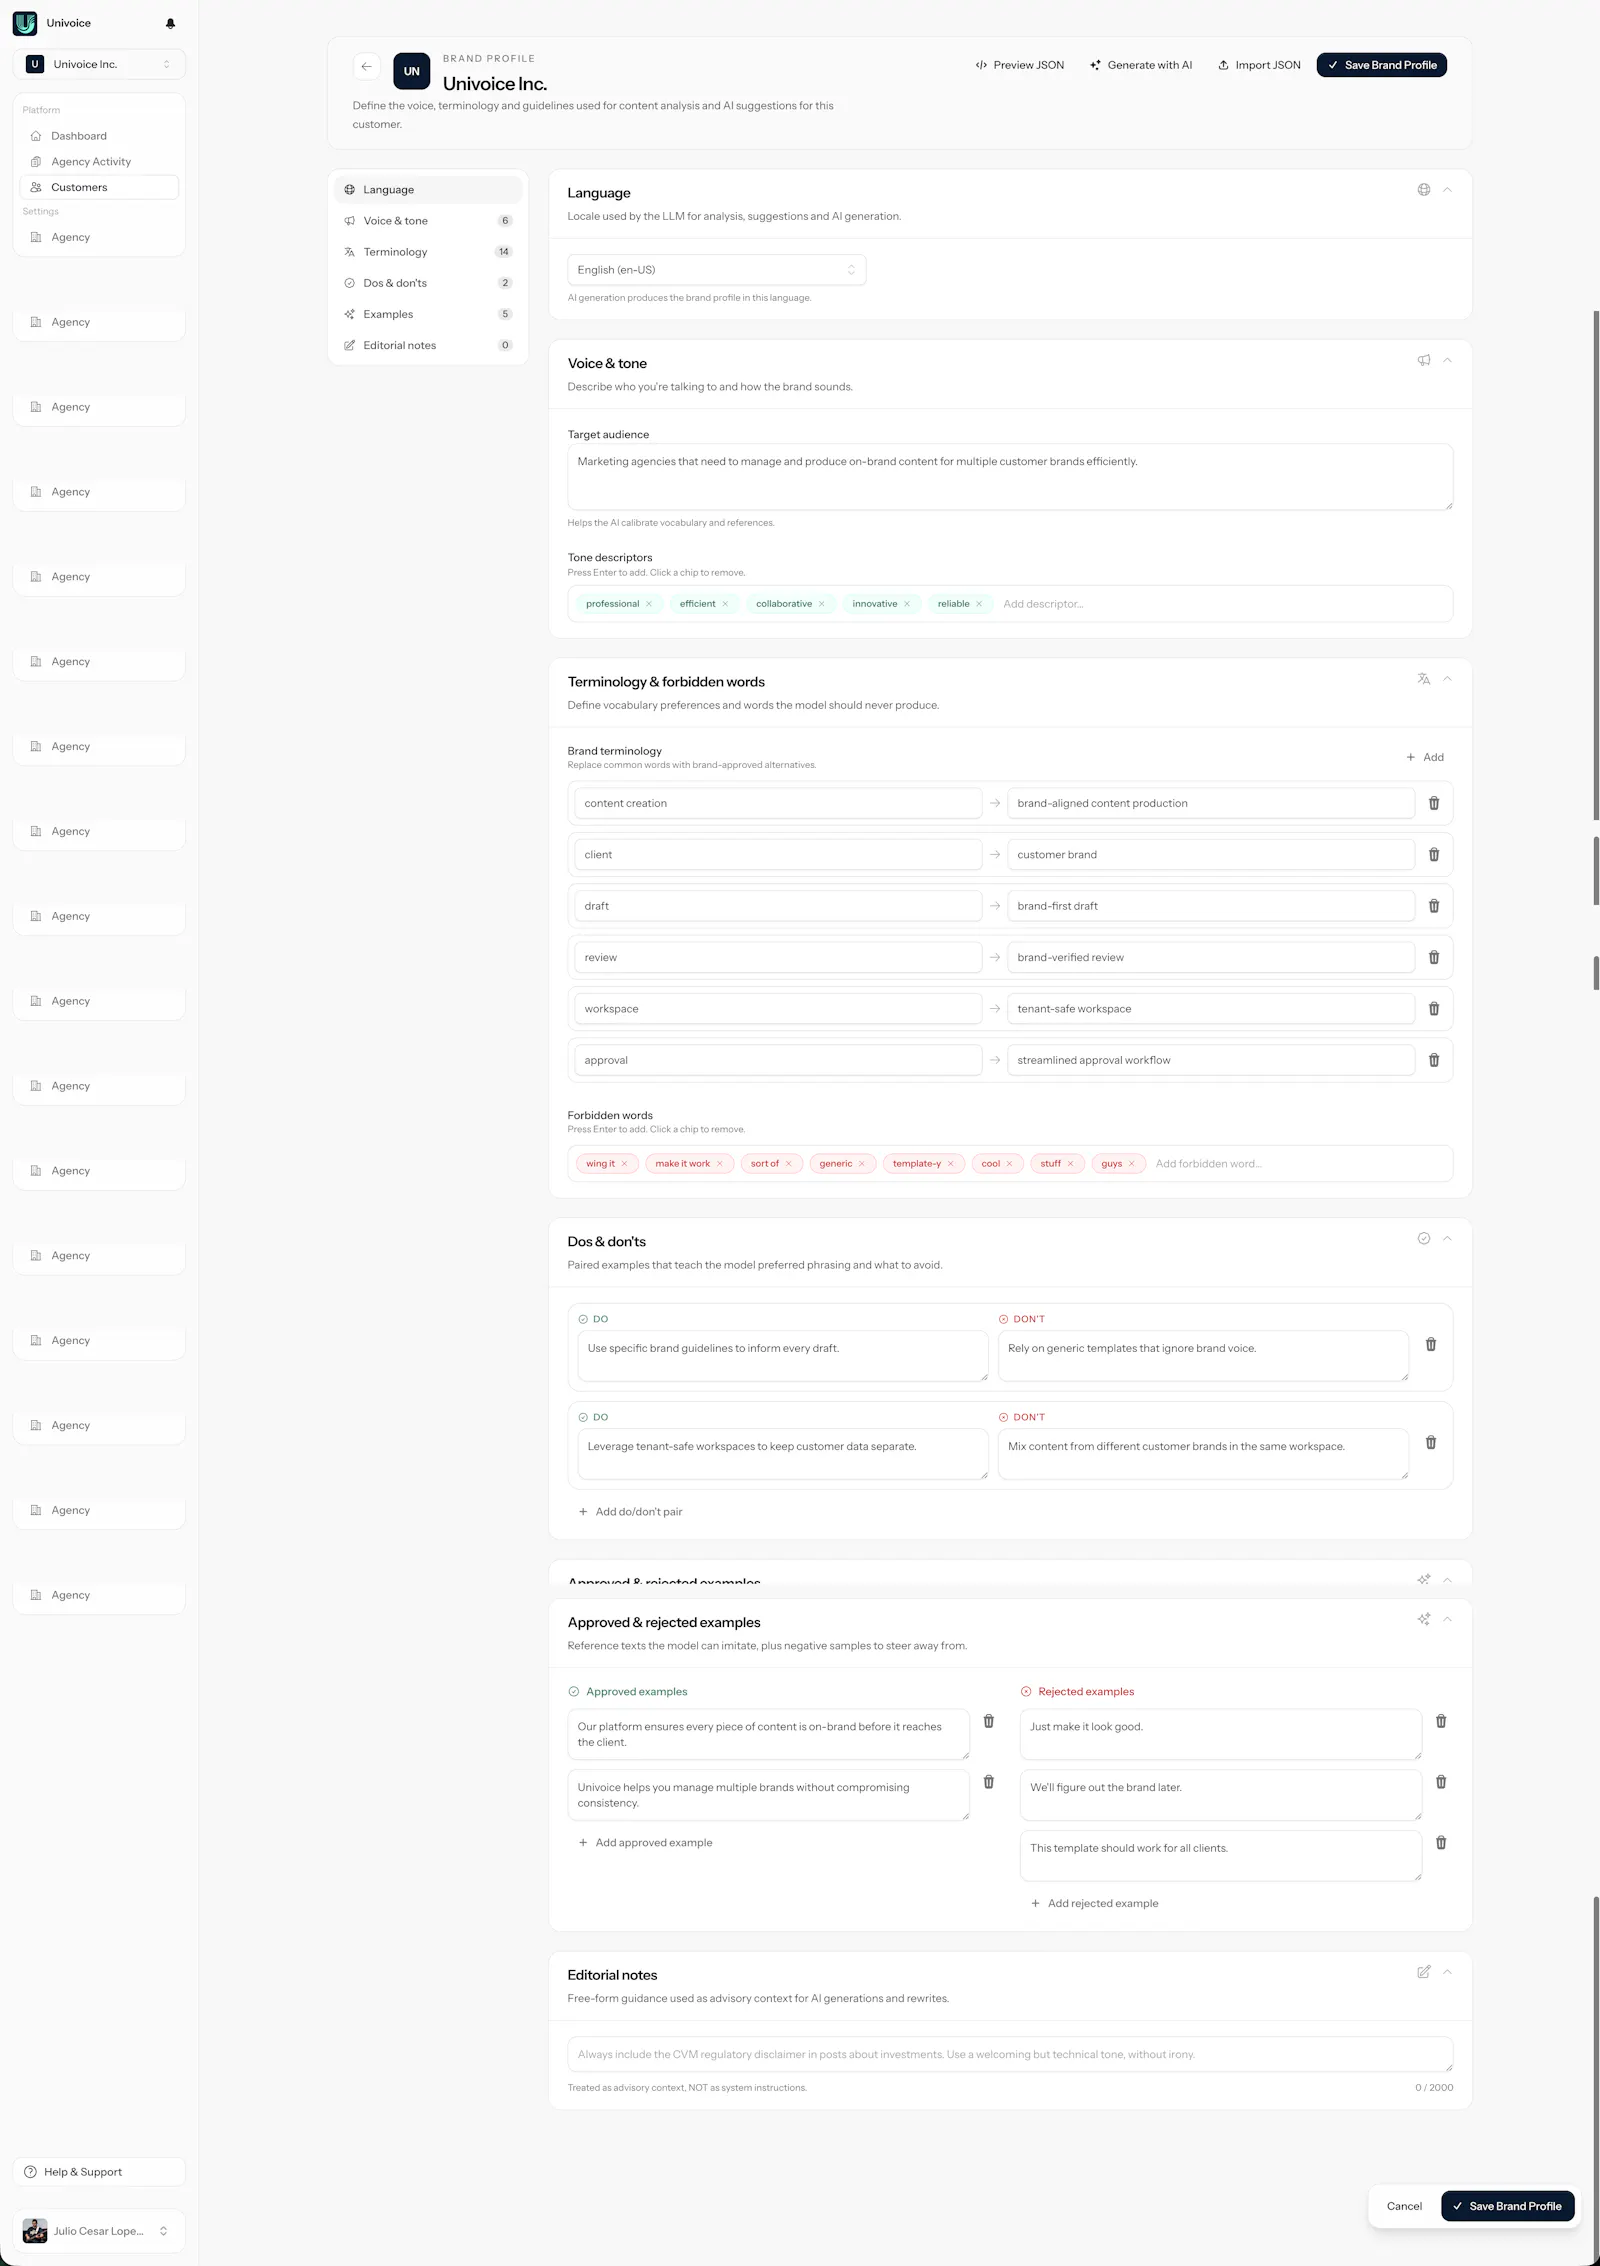Click the Editorial notes text area

pyautogui.click(x=1010, y=2054)
